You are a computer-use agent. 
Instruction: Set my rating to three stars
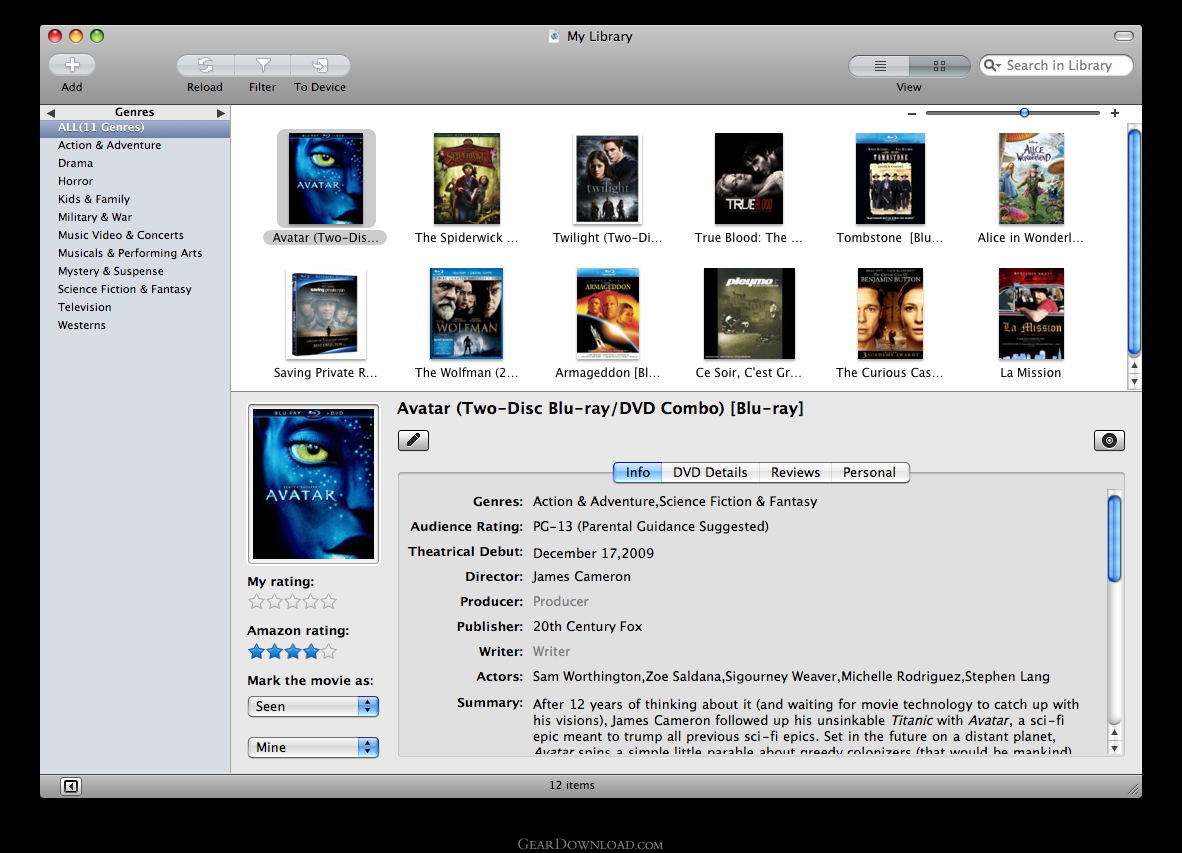[x=292, y=601]
